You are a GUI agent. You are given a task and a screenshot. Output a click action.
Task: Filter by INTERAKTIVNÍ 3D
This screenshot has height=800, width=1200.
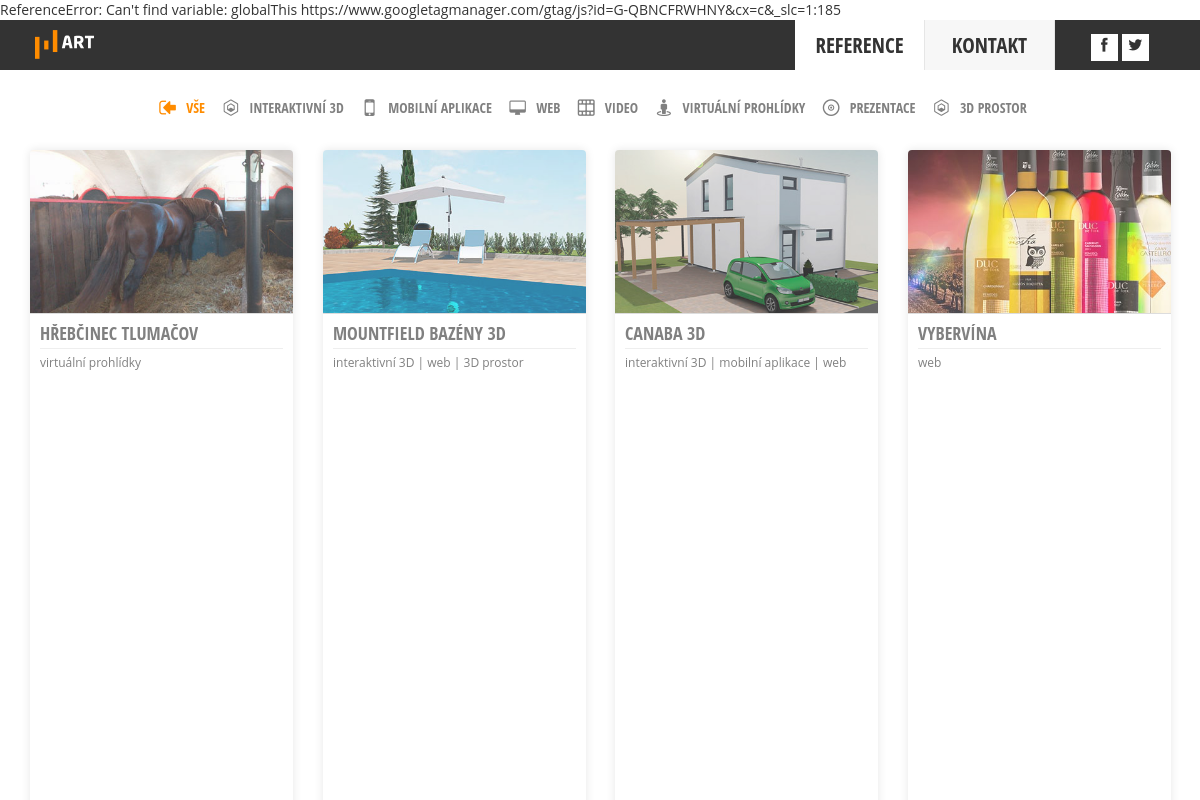[296, 108]
